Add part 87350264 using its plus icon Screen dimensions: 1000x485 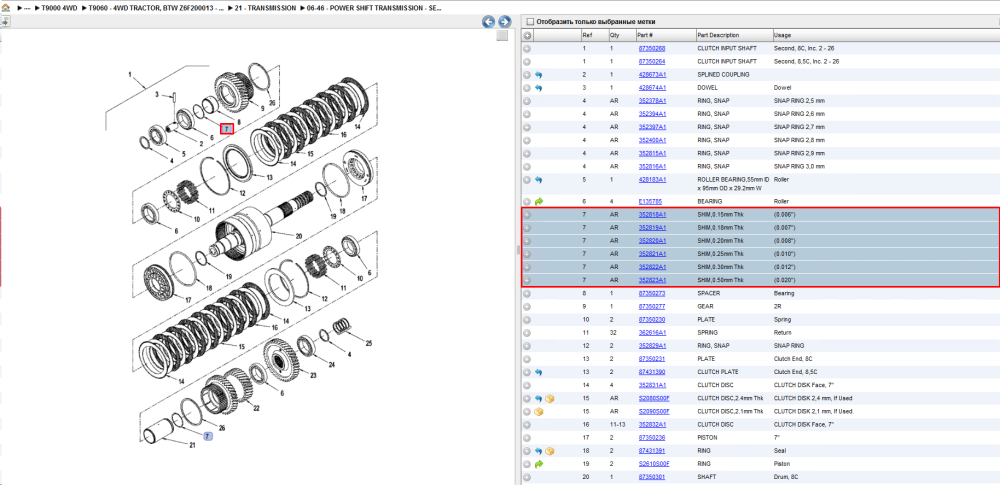click(527, 62)
